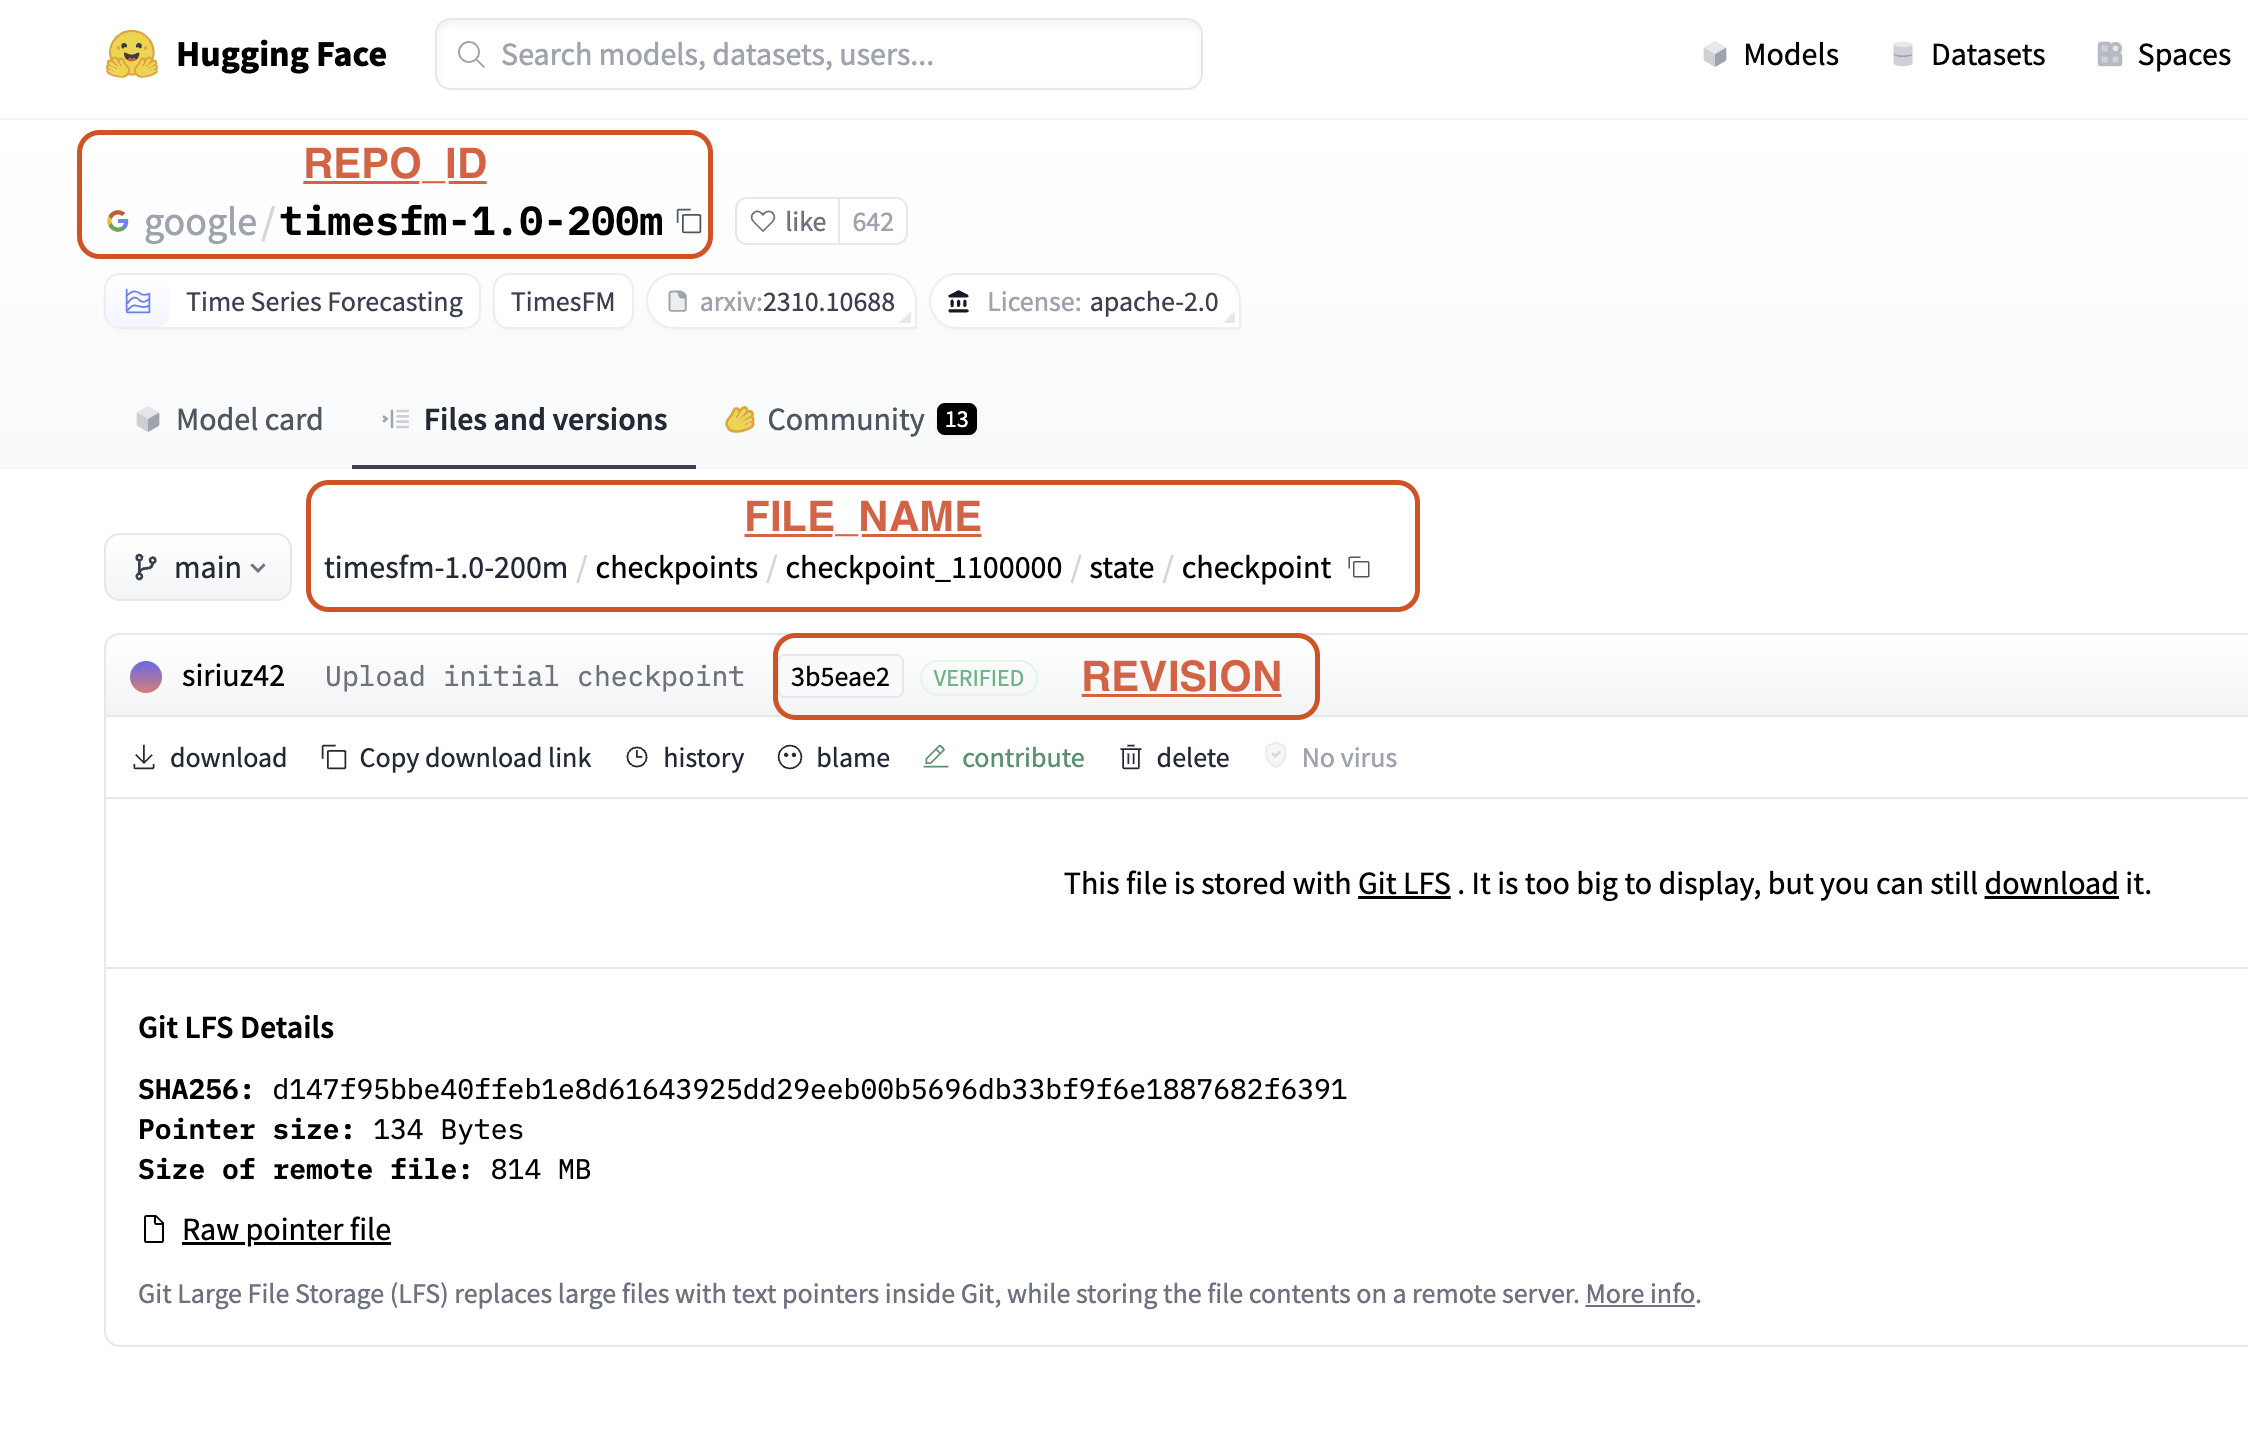Click the download button in file toolbar
The width and height of the screenshot is (2248, 1448).
click(x=209, y=757)
